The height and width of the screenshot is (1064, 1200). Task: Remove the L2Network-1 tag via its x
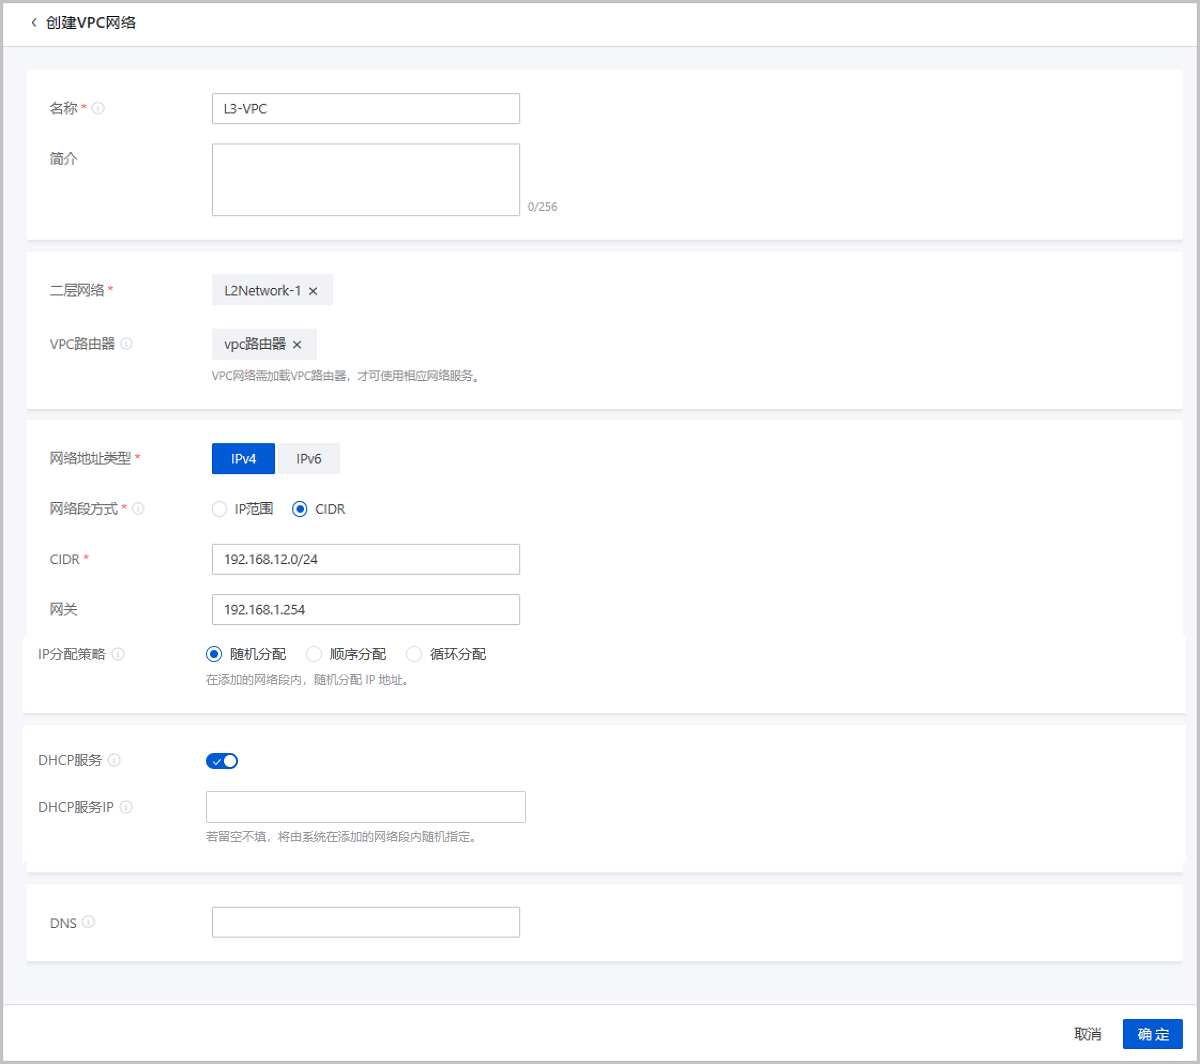click(x=315, y=289)
